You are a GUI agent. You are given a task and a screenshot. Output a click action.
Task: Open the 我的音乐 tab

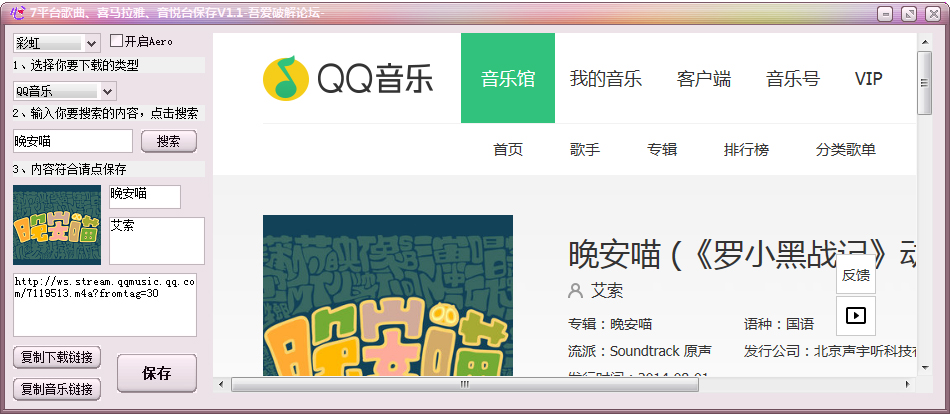pos(605,79)
